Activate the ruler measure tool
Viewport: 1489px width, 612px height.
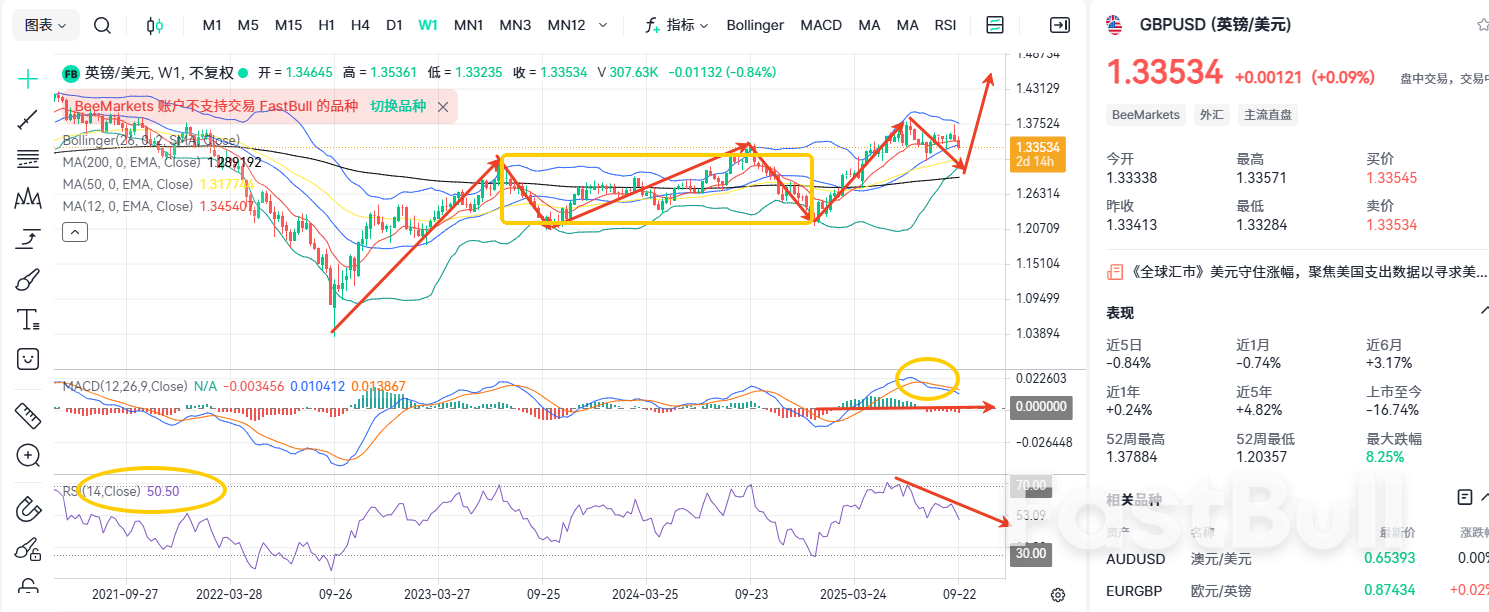tap(28, 414)
